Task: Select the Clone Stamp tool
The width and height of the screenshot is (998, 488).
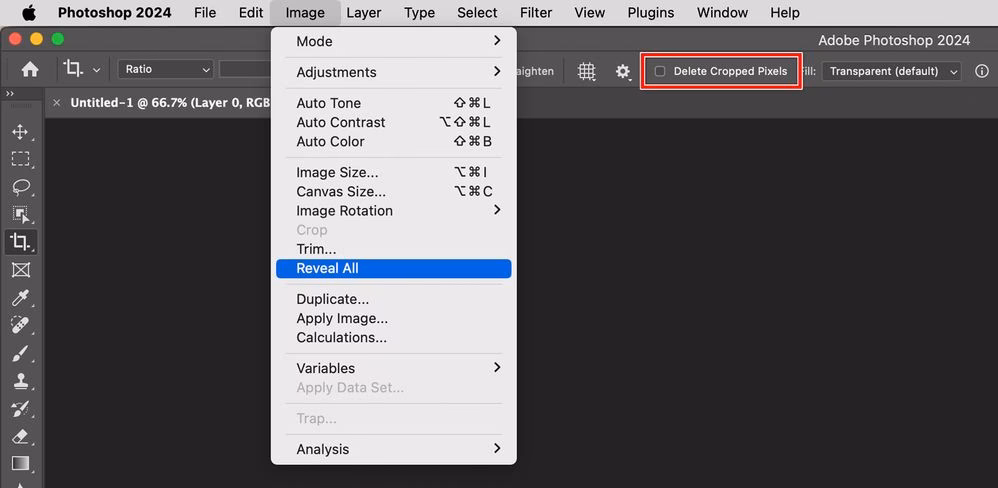Action: 20,381
